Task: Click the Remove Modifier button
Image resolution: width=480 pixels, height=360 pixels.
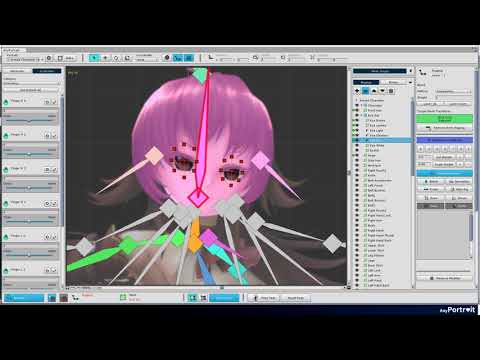Action: [x=444, y=278]
